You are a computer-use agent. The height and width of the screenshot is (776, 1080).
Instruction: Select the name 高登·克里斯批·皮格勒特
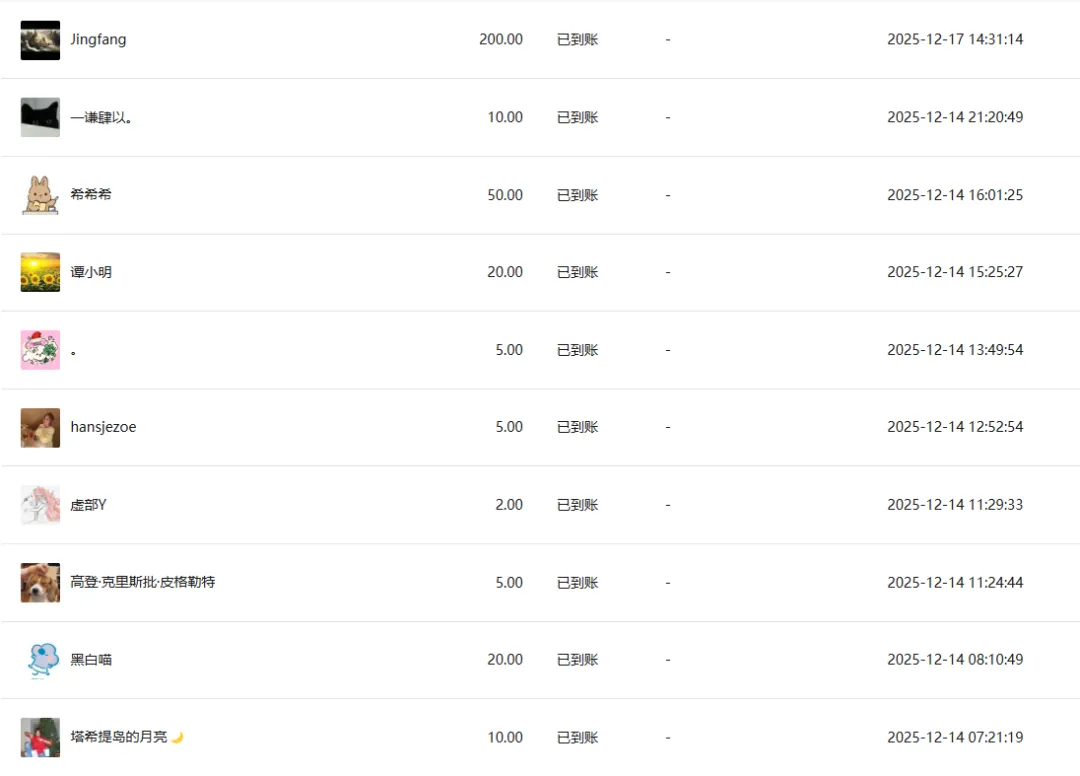(x=143, y=582)
